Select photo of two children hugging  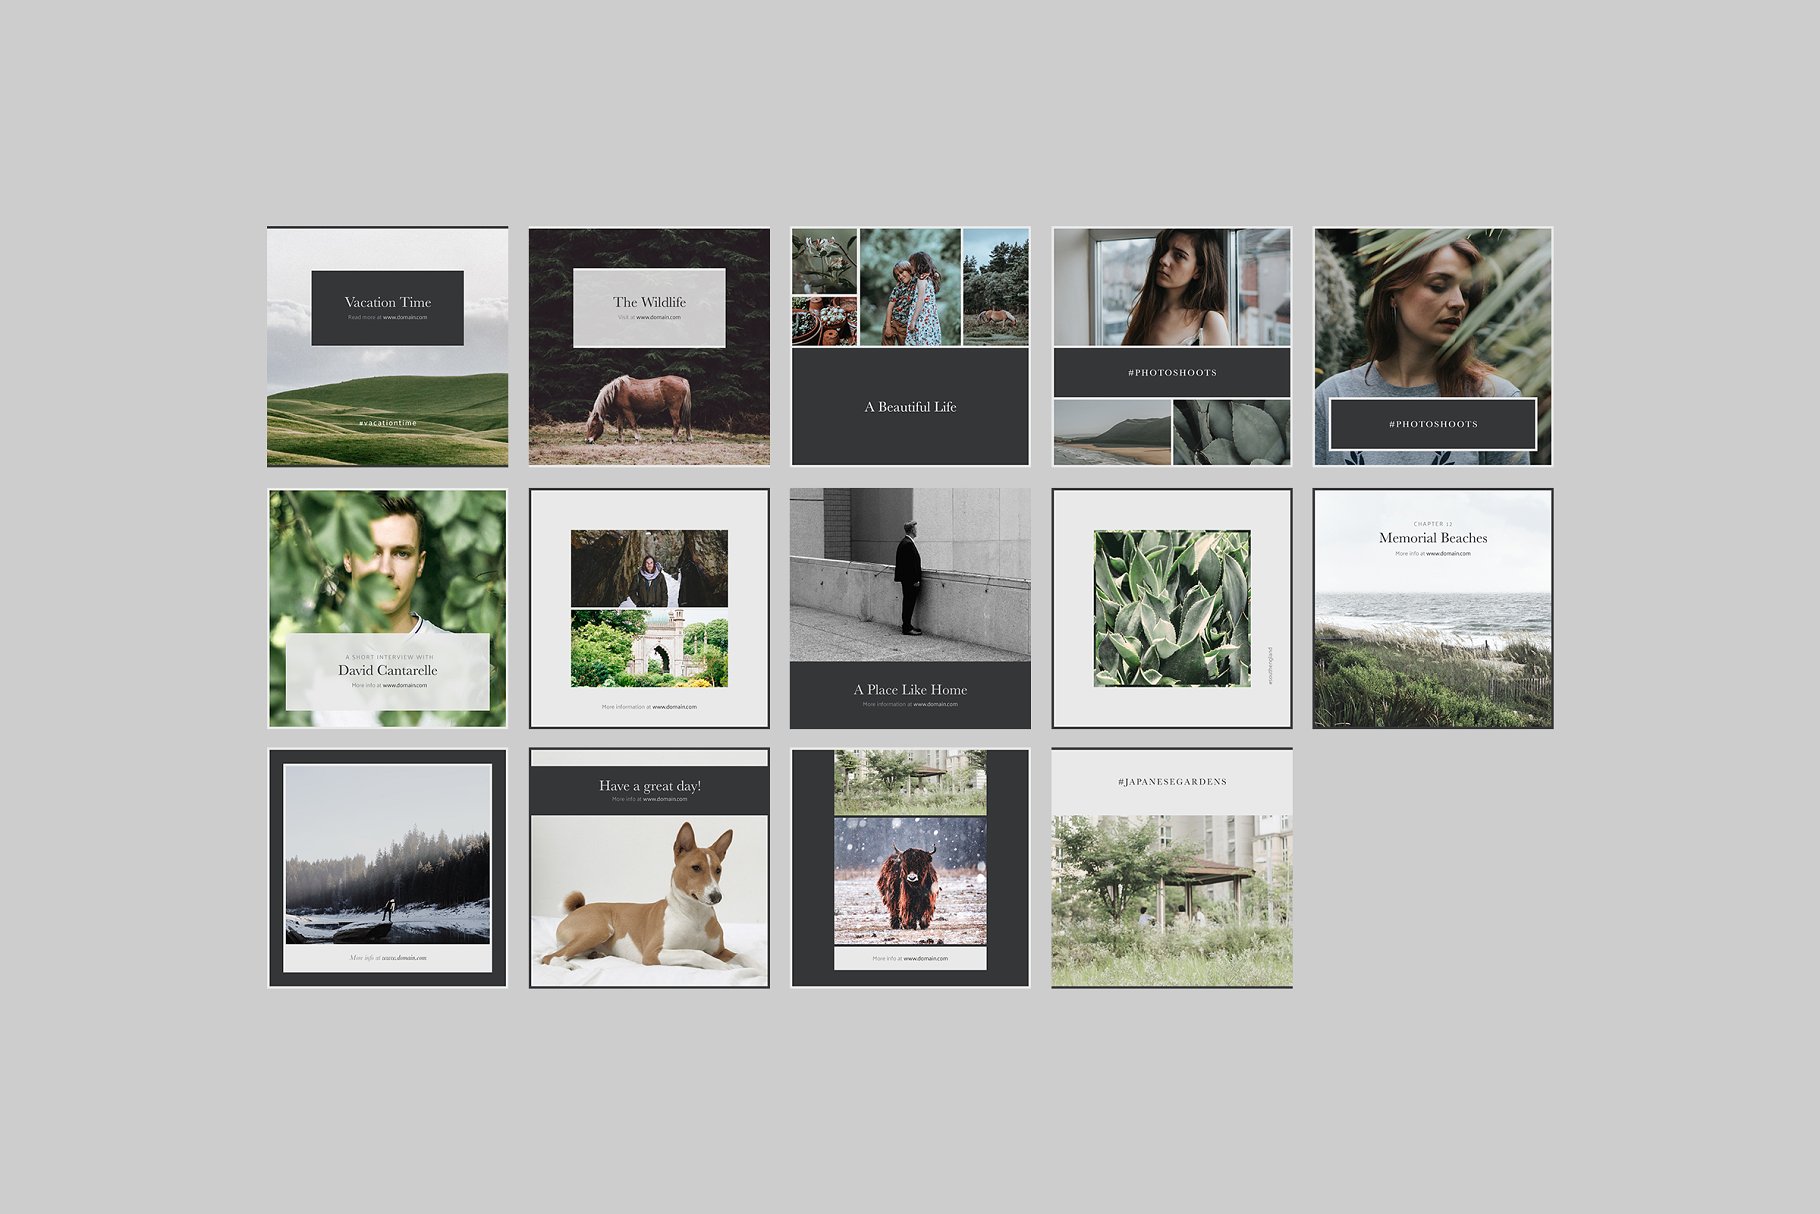[910, 287]
